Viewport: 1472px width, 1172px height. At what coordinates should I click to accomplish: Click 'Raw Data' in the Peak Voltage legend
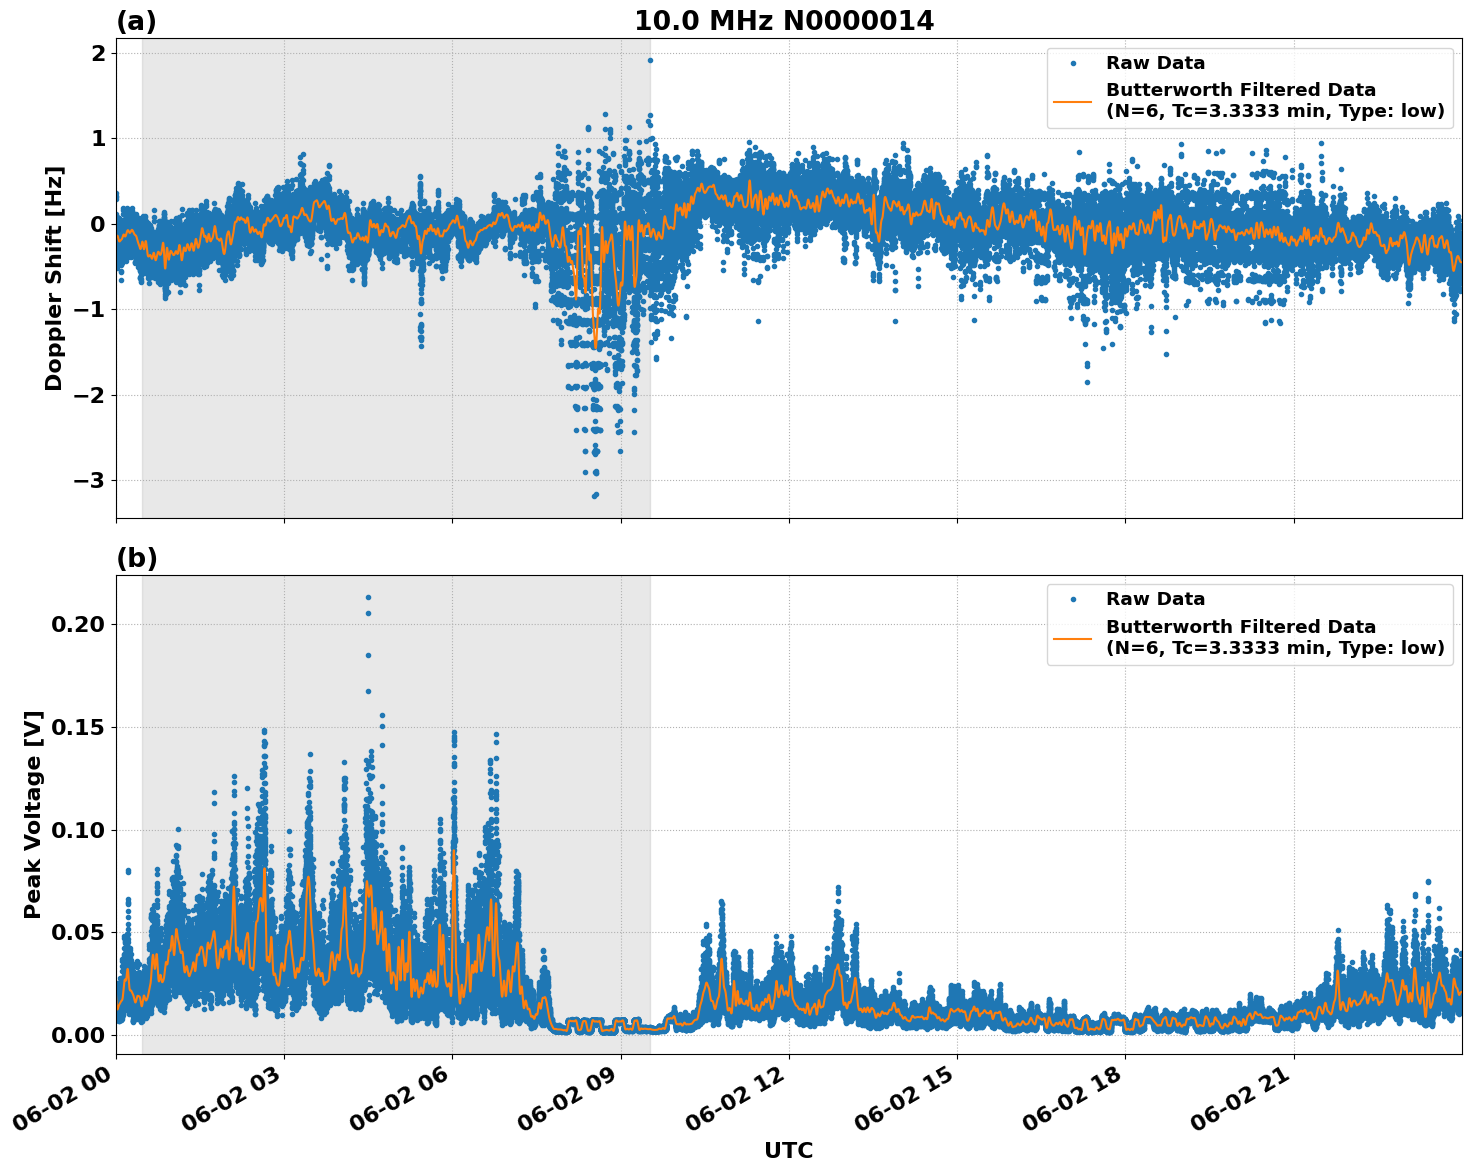(1155, 599)
